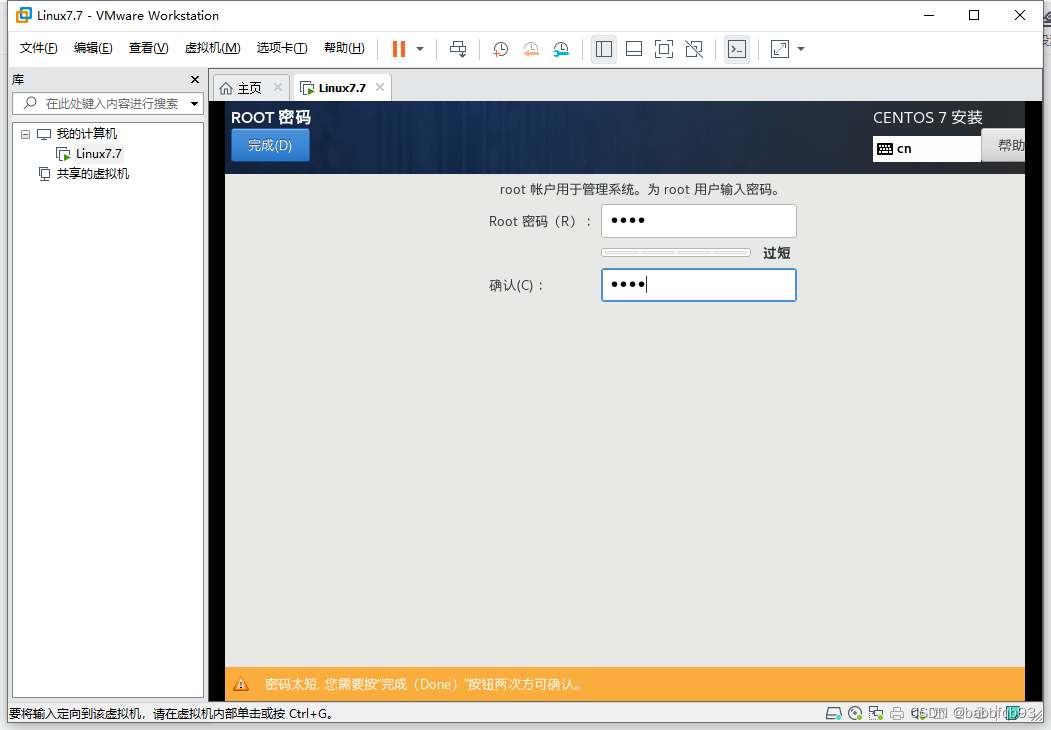Open the snapshot manager
This screenshot has height=730, width=1051.
click(x=560, y=49)
